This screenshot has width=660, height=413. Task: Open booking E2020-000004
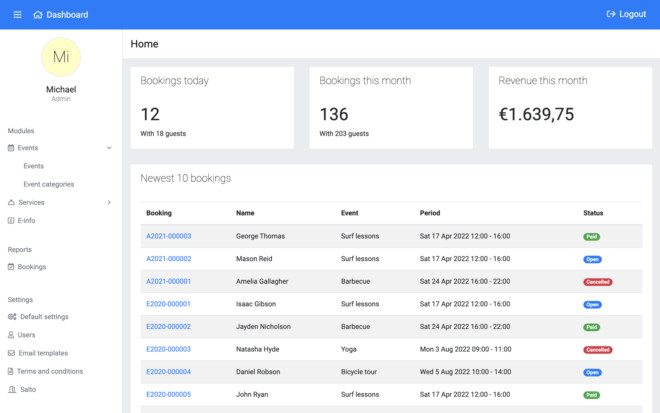point(168,372)
